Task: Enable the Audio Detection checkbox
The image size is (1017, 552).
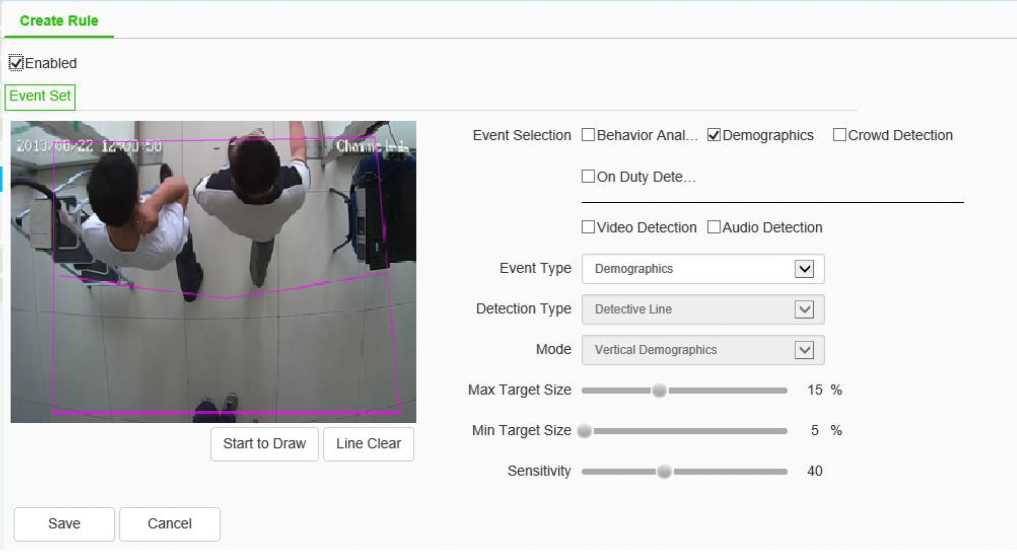Action: click(x=714, y=227)
